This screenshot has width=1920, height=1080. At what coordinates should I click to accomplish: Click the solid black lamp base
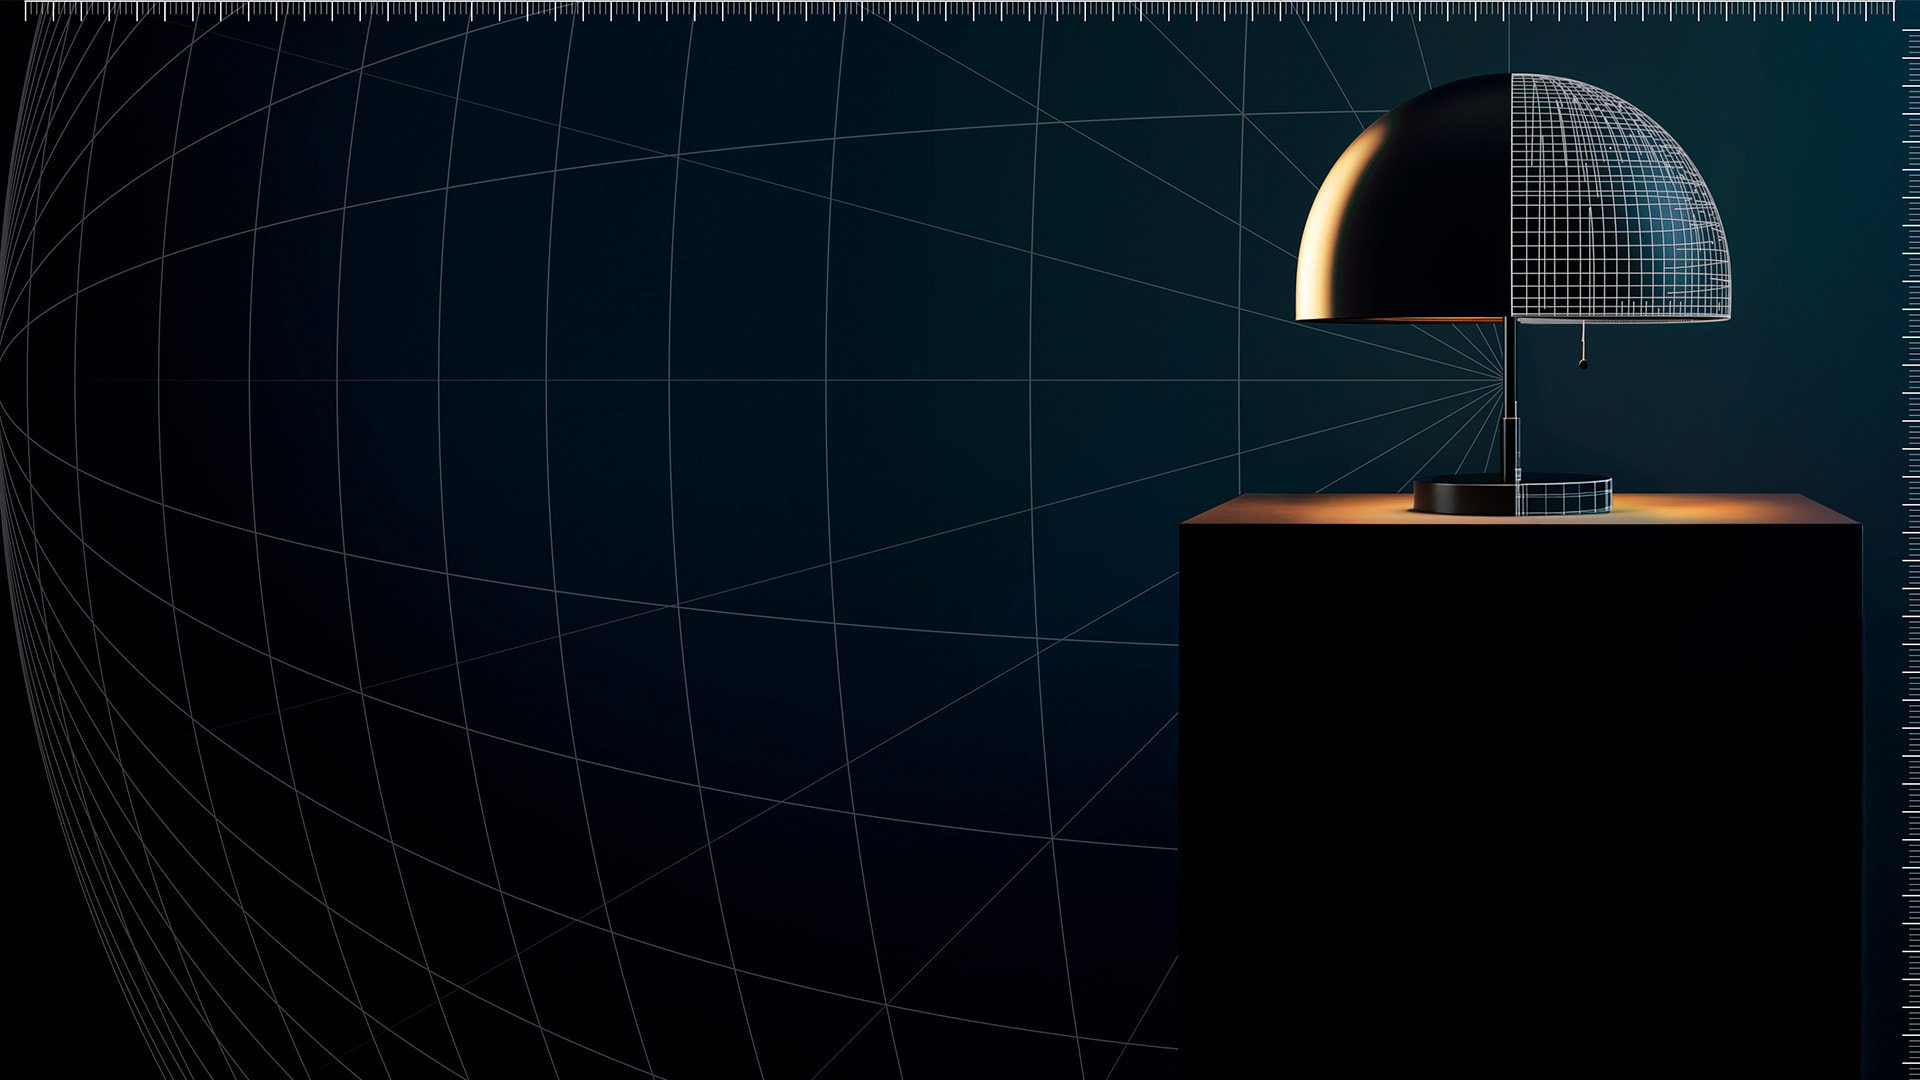[1462, 496]
